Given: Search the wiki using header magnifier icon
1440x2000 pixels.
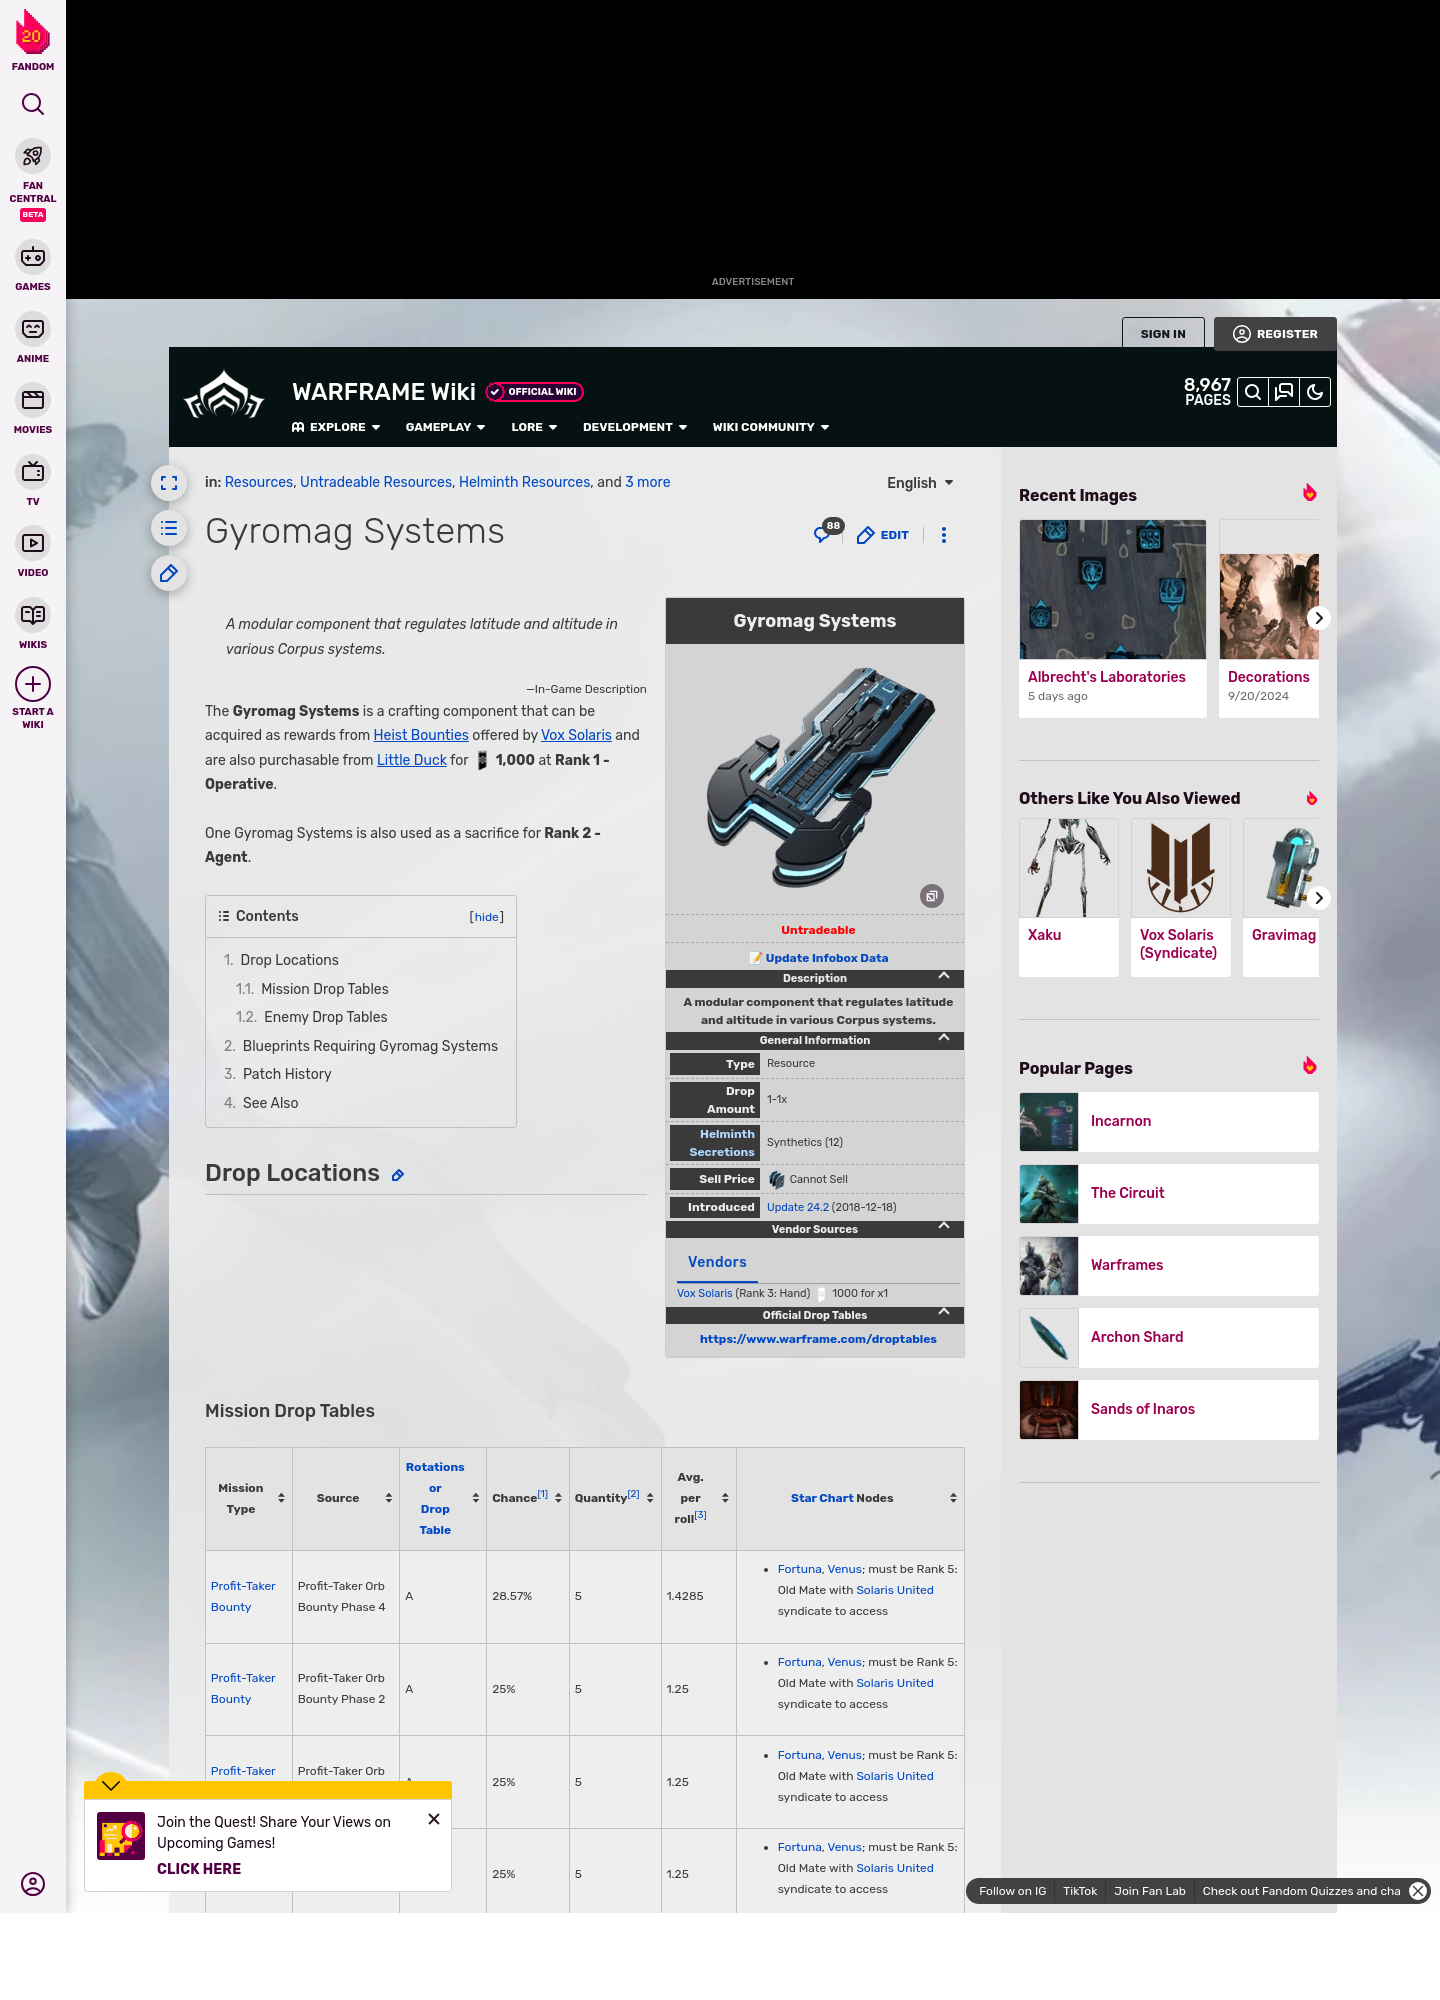Looking at the screenshot, I should point(1253,392).
